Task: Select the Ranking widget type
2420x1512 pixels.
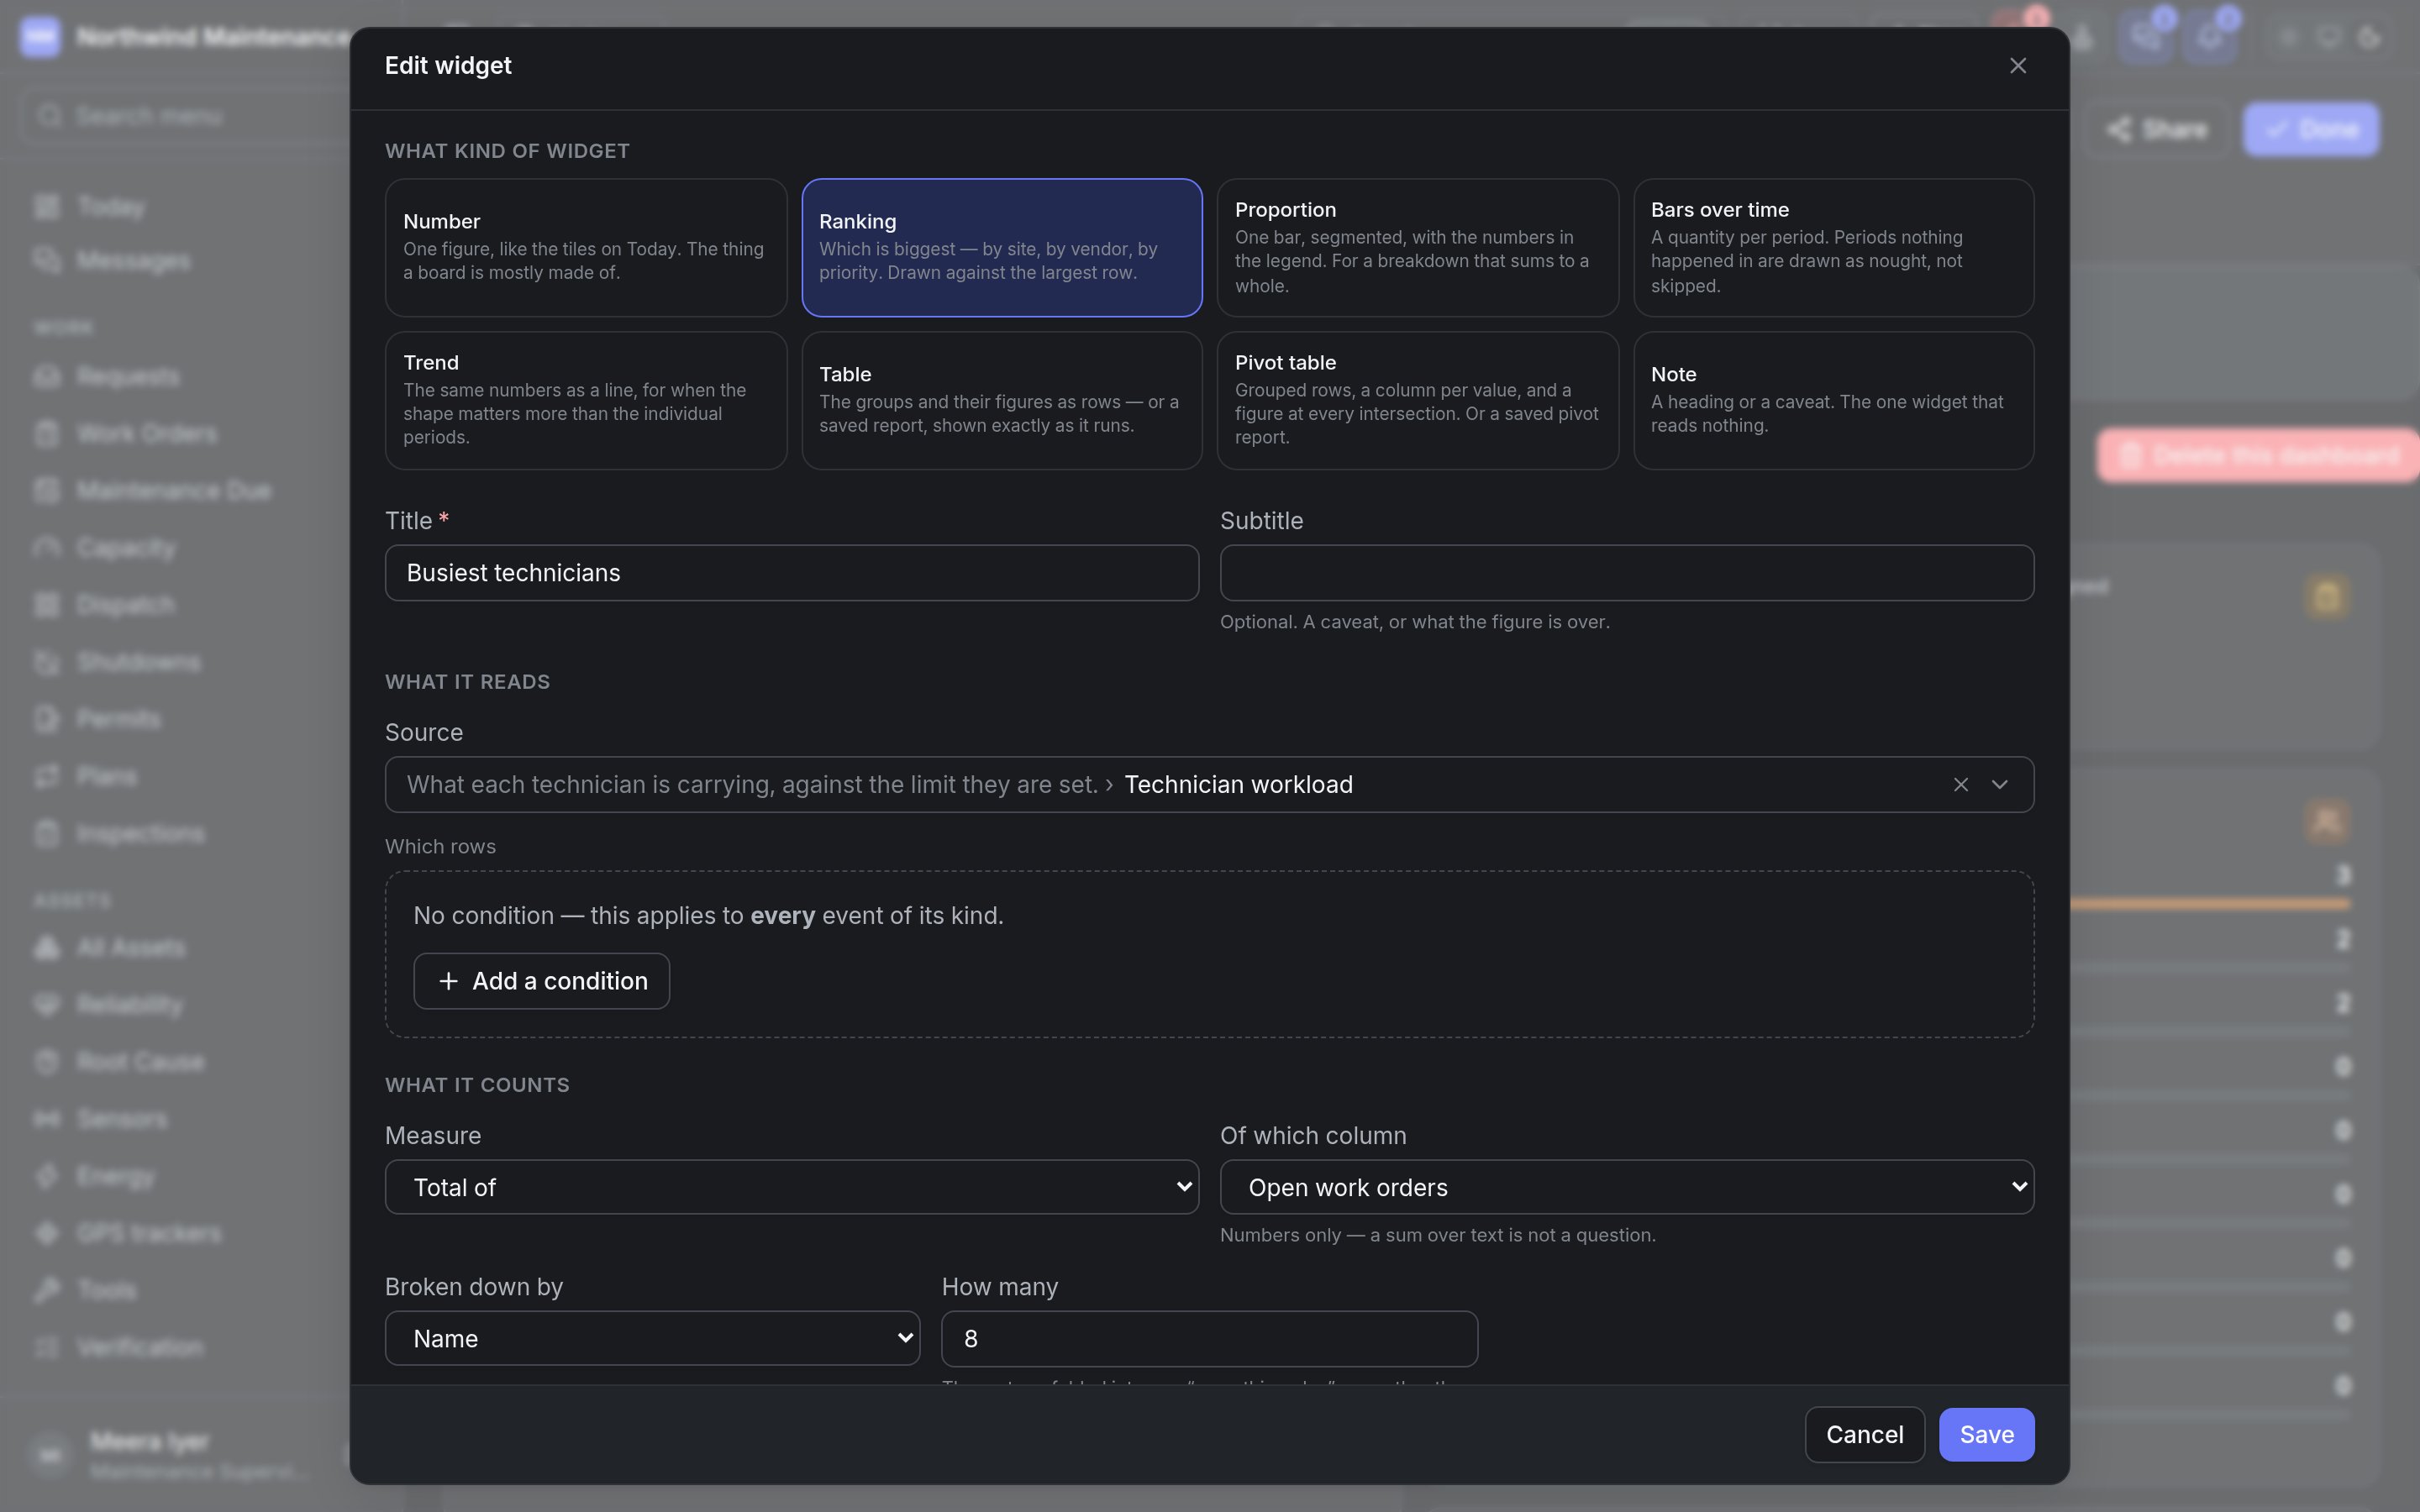Action: point(1001,248)
